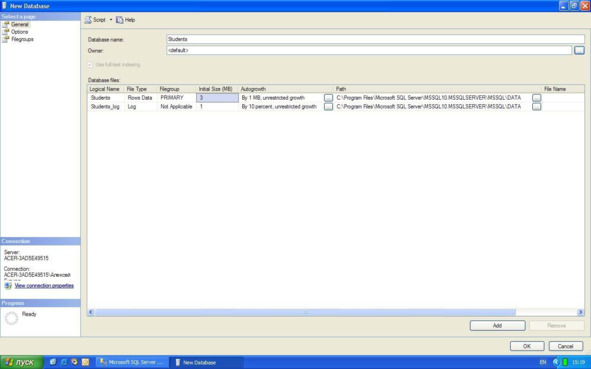Click the Script toolbar icon
This screenshot has width=591, height=369.
(x=88, y=20)
